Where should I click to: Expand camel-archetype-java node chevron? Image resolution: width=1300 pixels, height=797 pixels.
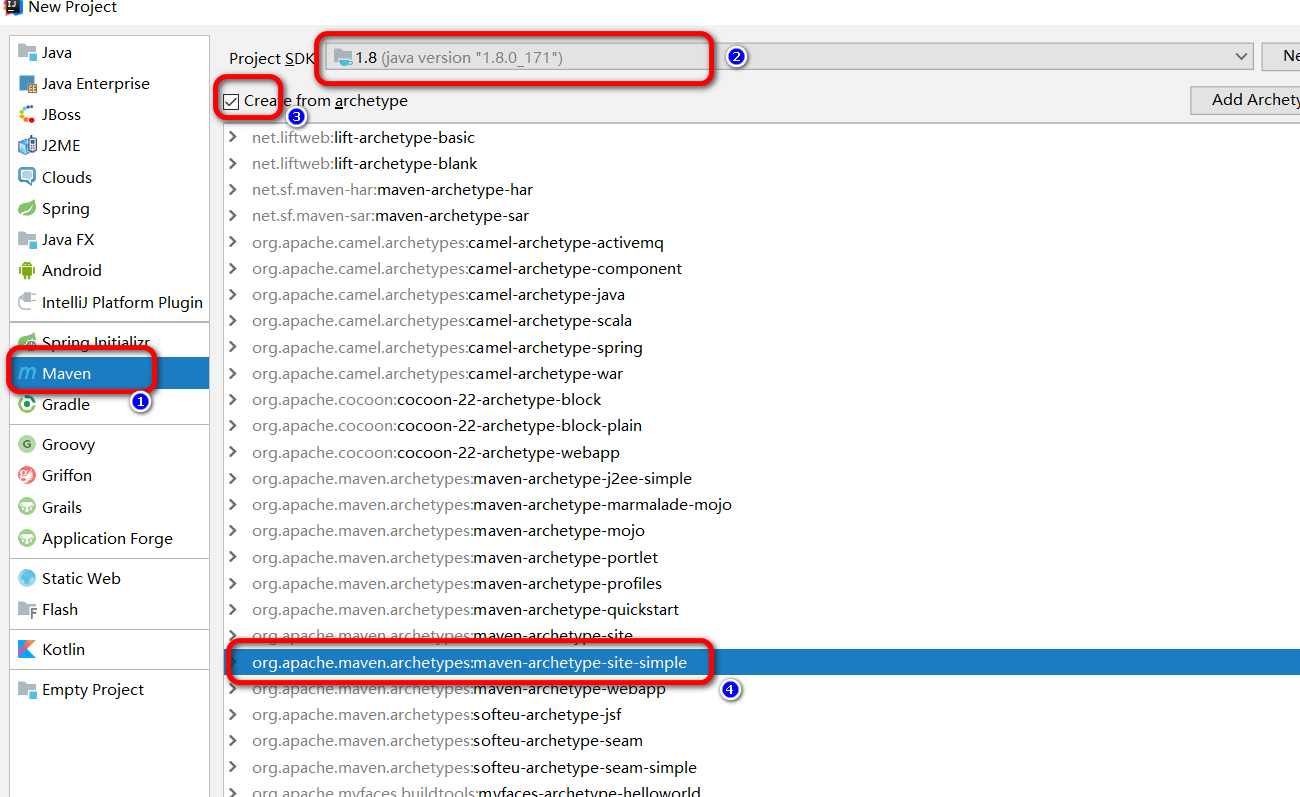(233, 295)
